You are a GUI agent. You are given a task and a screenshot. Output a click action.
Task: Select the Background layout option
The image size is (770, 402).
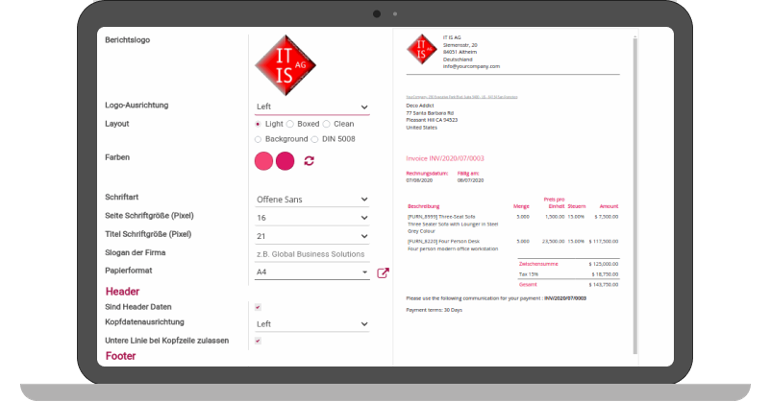258,139
